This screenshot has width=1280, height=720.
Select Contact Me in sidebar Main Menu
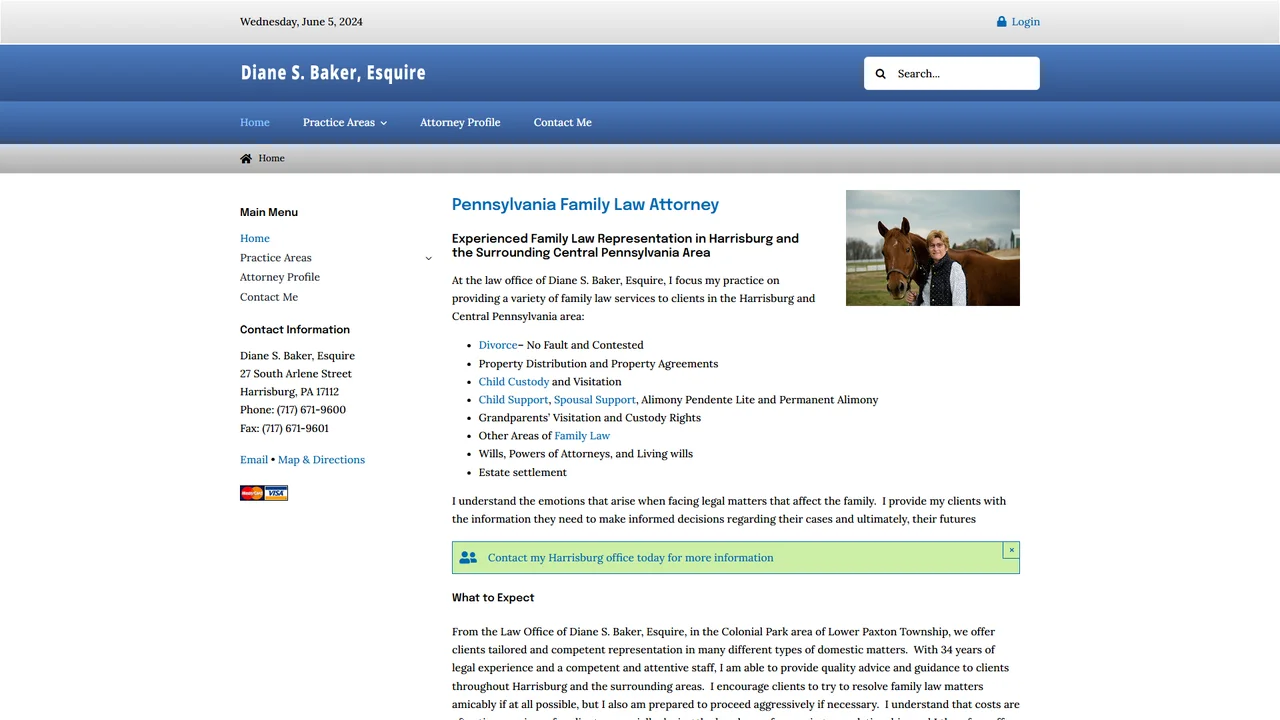point(269,297)
